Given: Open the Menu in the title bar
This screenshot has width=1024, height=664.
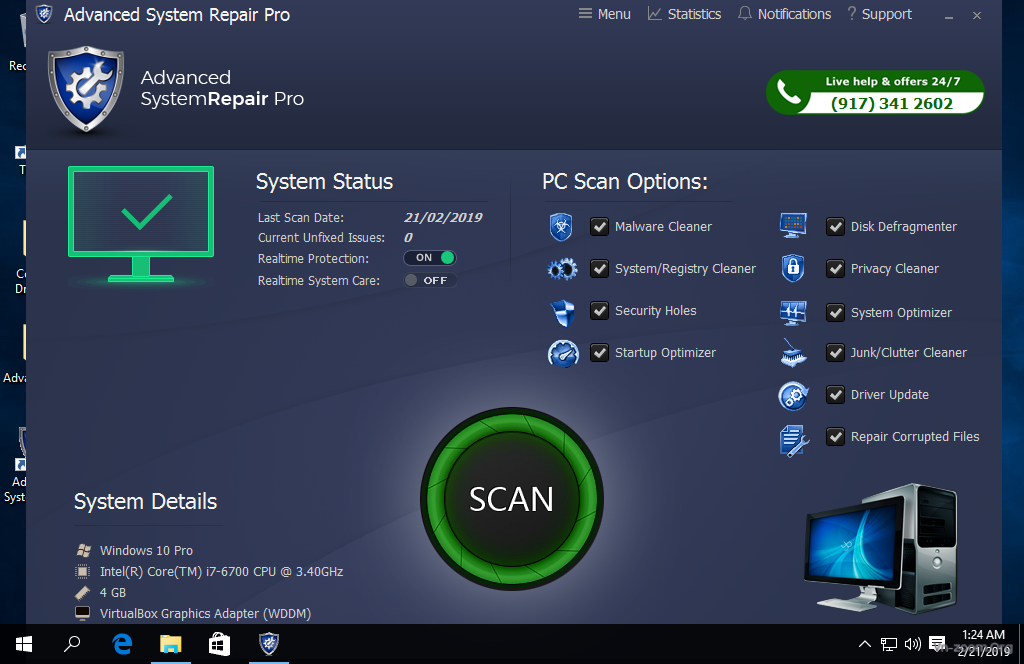Looking at the screenshot, I should tap(604, 14).
